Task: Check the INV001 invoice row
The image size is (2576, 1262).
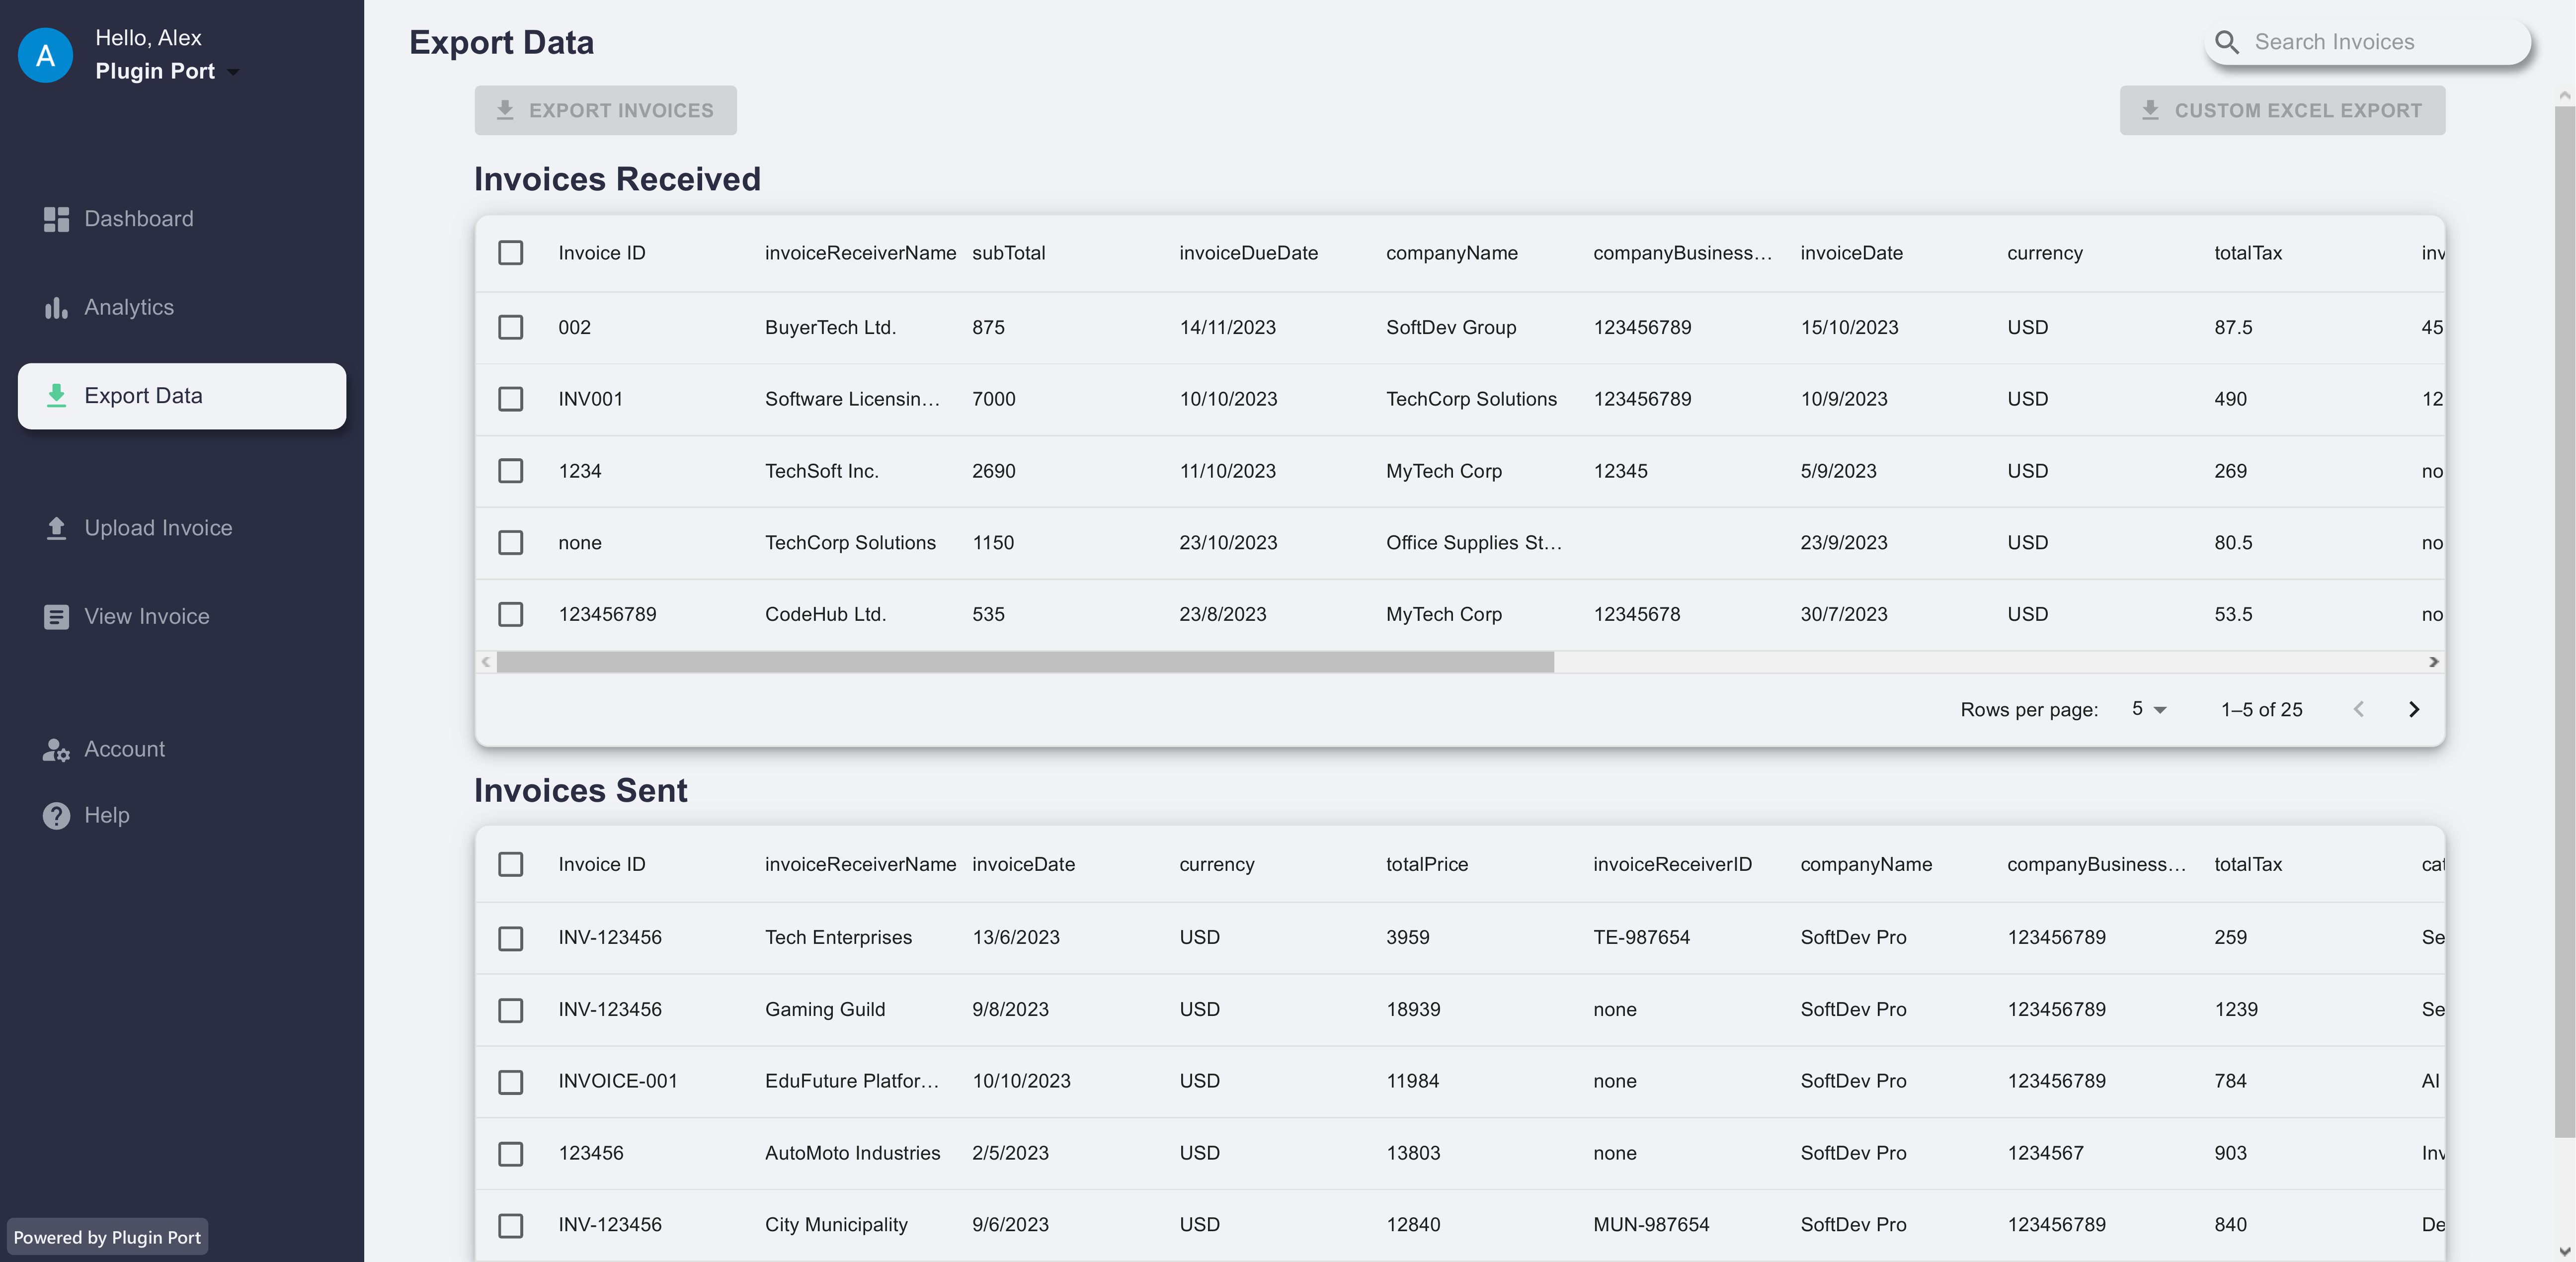Action: [511, 399]
